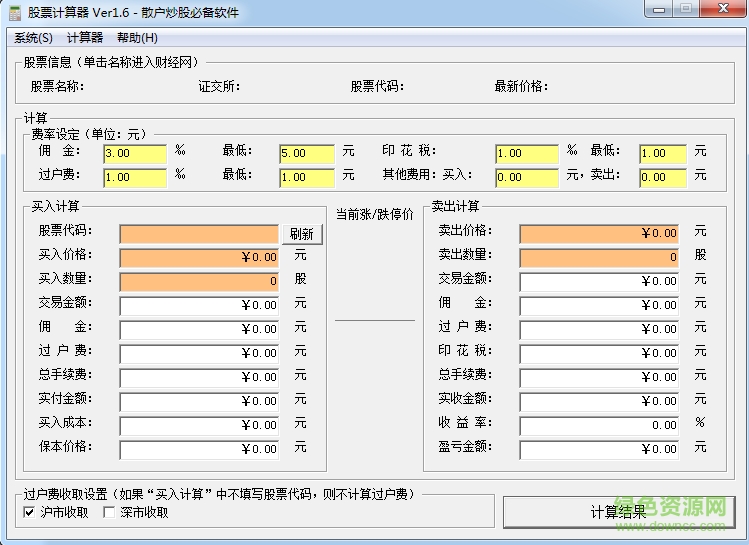Click the 计算结果 button
This screenshot has width=749, height=545.
pyautogui.click(x=619, y=512)
